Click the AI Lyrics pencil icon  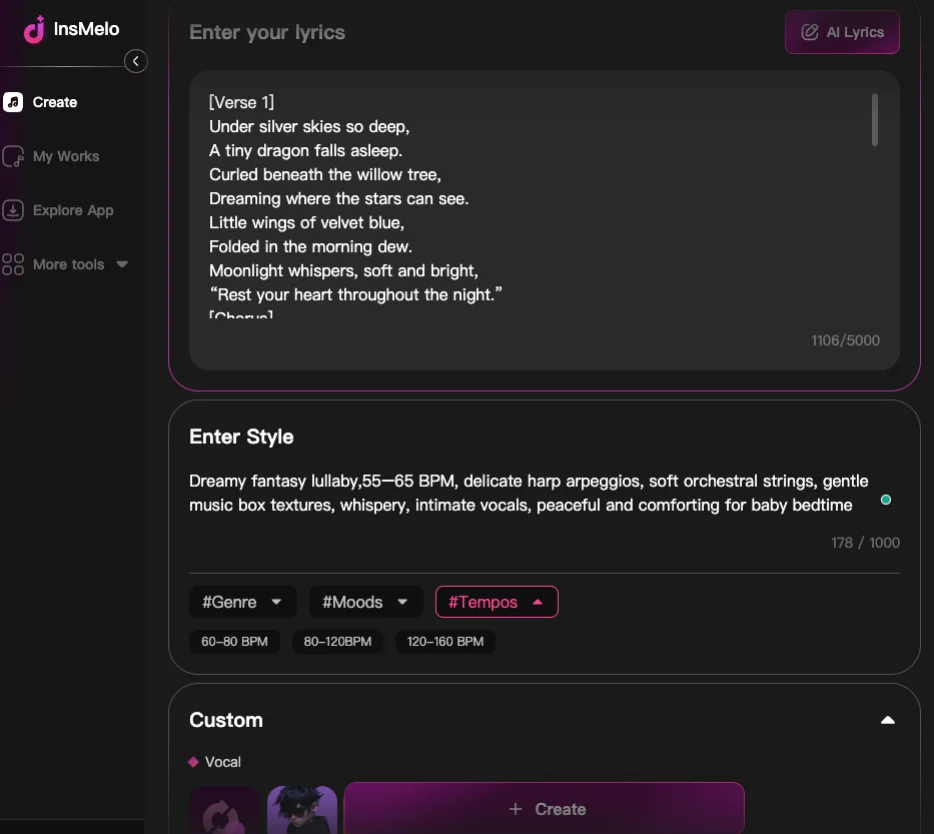click(x=810, y=32)
